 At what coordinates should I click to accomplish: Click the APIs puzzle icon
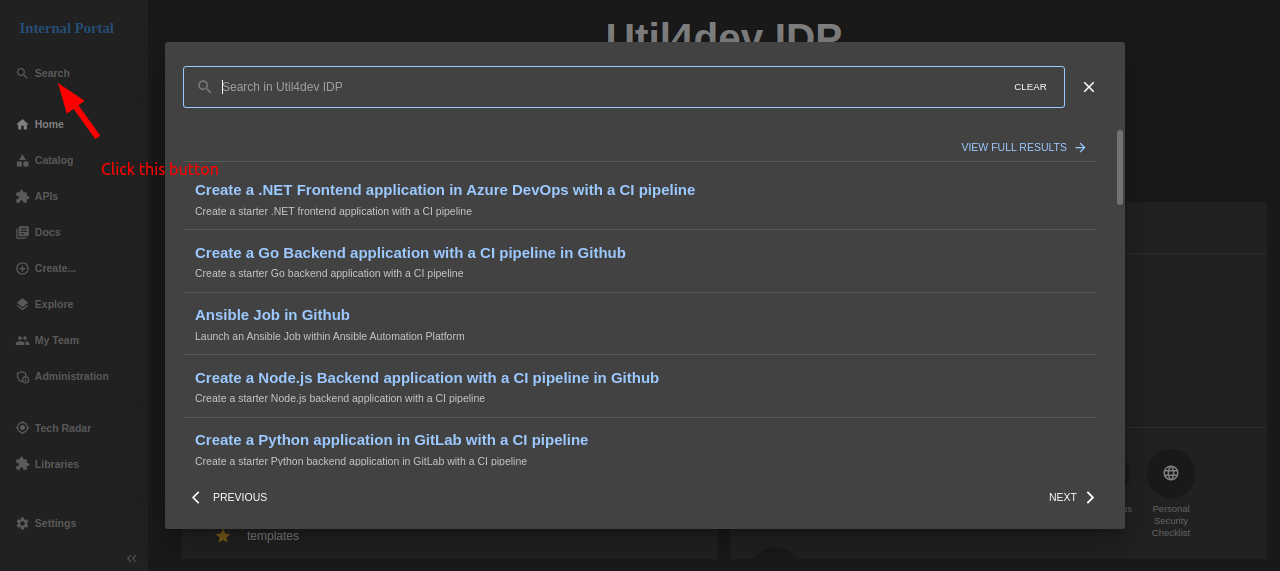click(22, 196)
